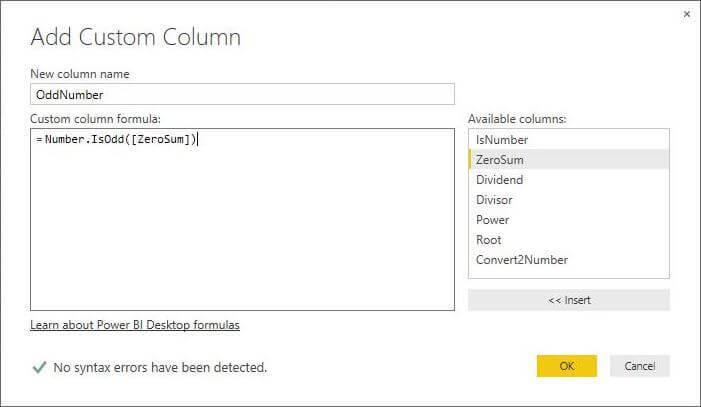The height and width of the screenshot is (407, 701).
Task: Click the 'New column name' label
Action: coord(80,74)
